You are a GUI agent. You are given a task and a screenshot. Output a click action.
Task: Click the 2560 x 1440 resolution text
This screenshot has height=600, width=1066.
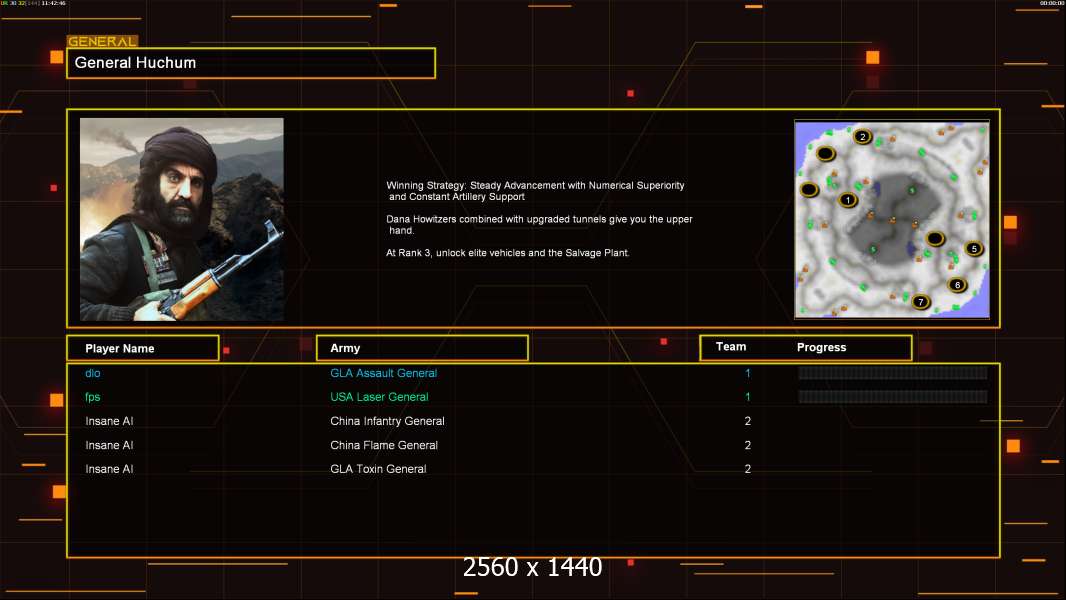[532, 567]
